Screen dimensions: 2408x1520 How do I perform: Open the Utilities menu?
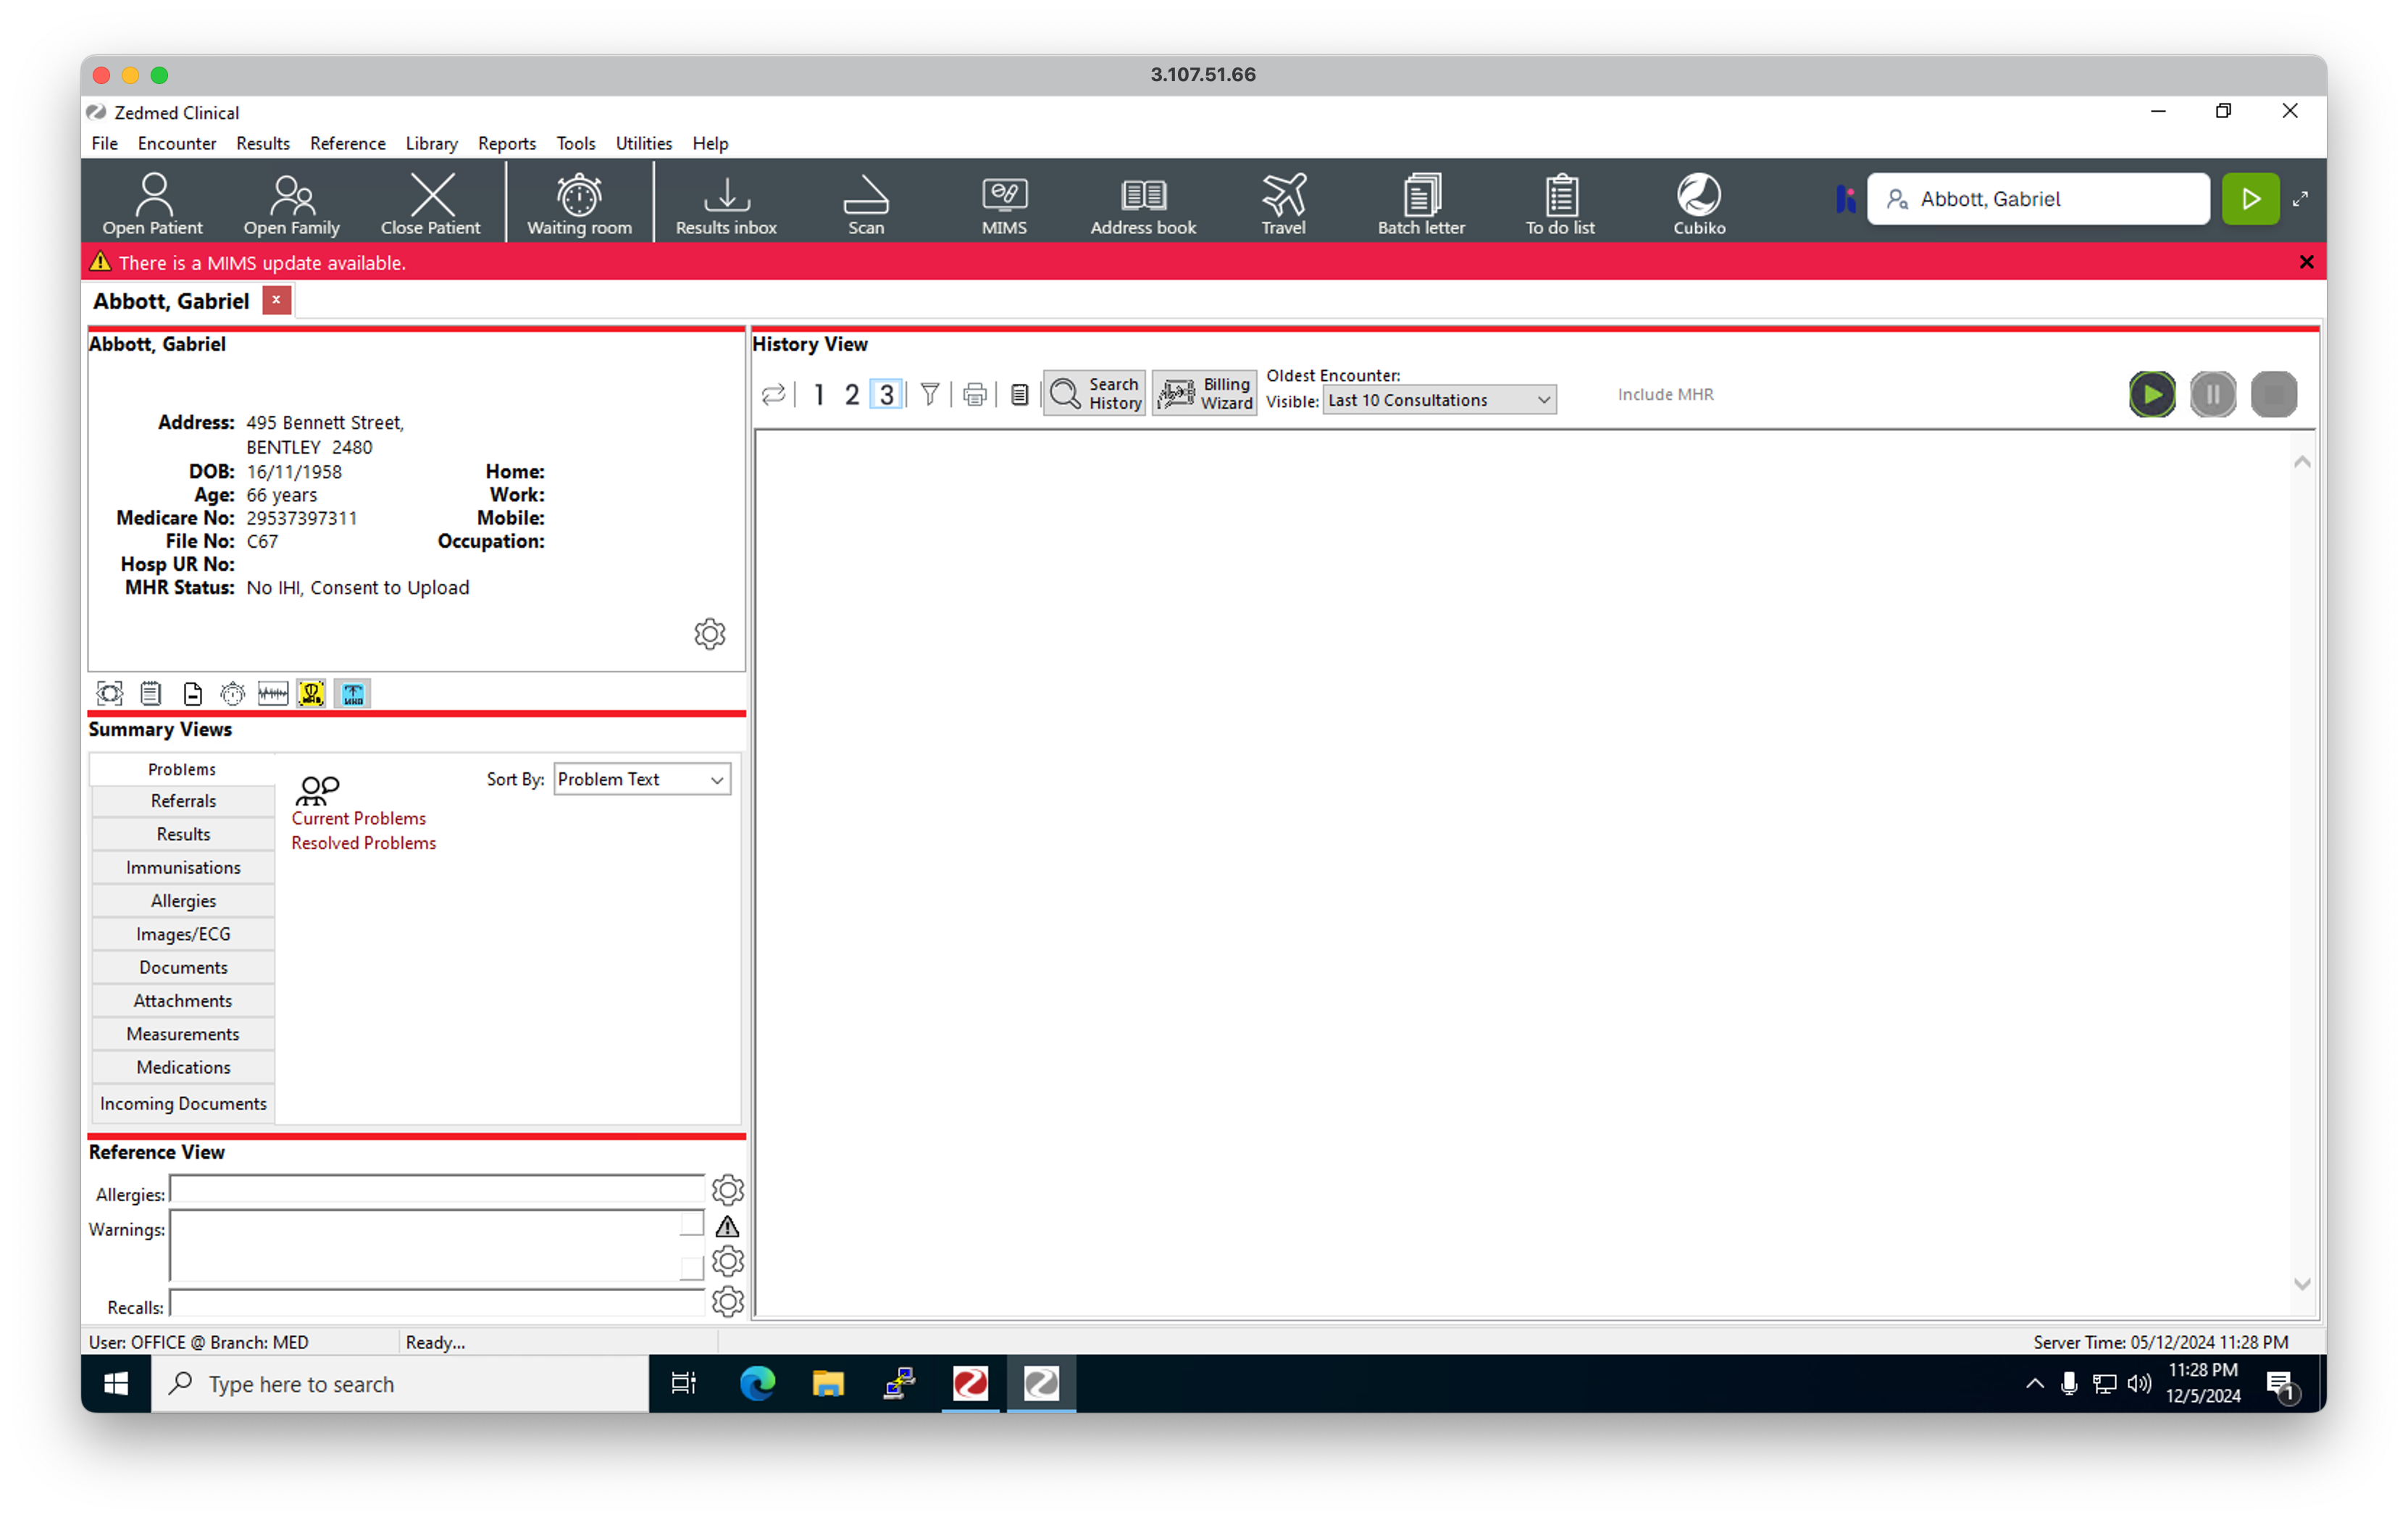tap(644, 143)
